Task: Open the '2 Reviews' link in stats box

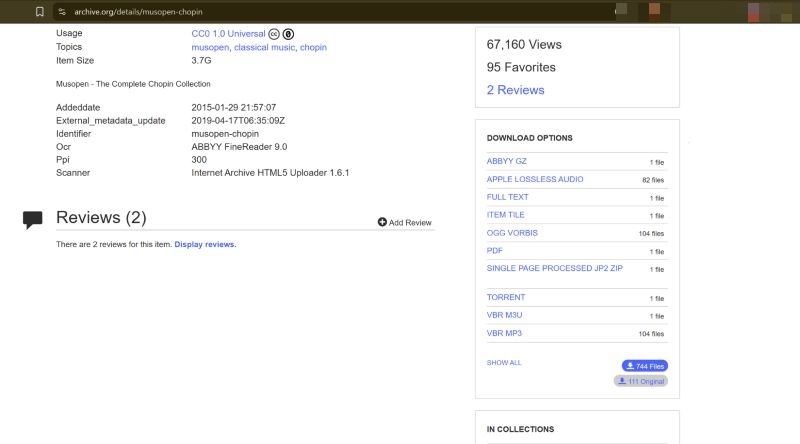Action: (x=515, y=90)
